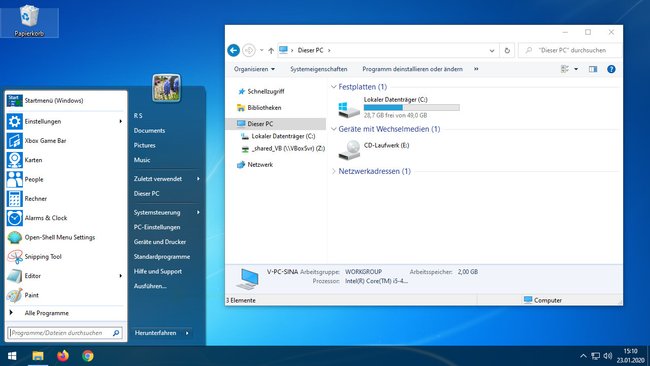The width and height of the screenshot is (650, 366).
Task: Expand Einstellungen submenu arrow
Action: click(120, 121)
